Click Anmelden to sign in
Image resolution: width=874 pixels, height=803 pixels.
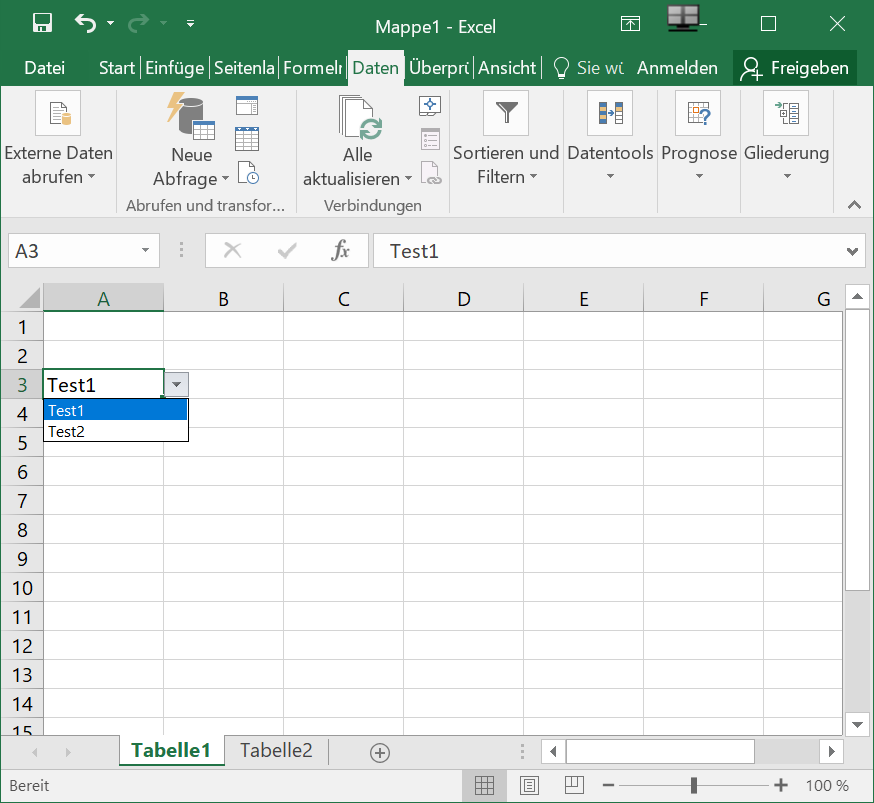pos(677,68)
